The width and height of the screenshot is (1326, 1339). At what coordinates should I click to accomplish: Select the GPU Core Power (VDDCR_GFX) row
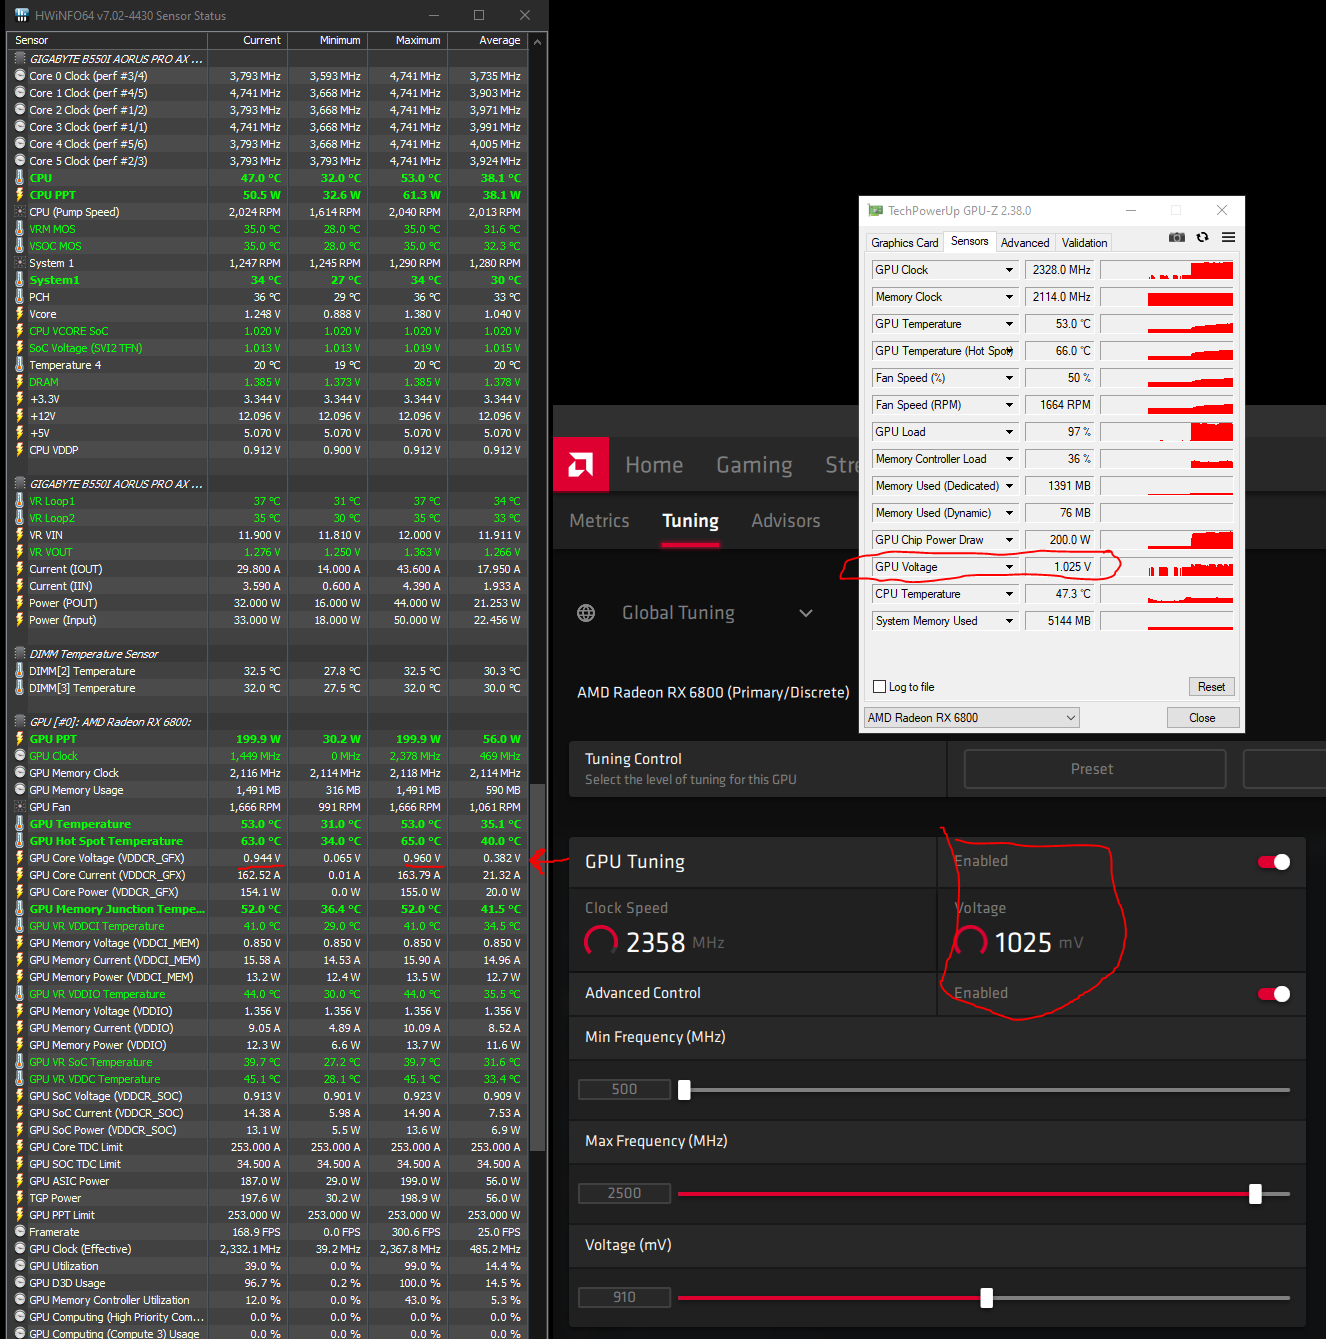pyautogui.click(x=268, y=892)
